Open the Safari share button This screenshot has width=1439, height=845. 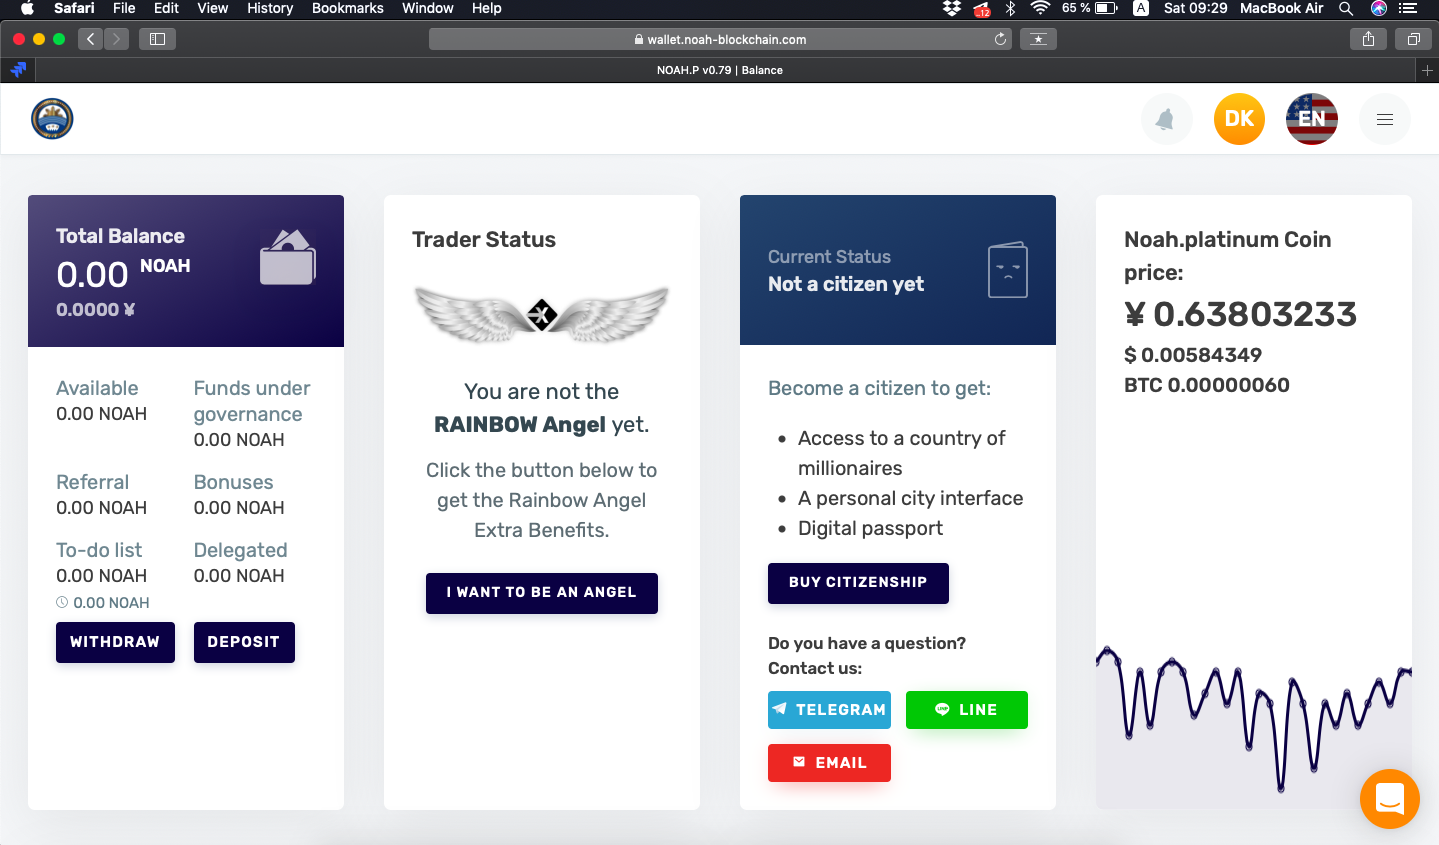tap(1368, 39)
